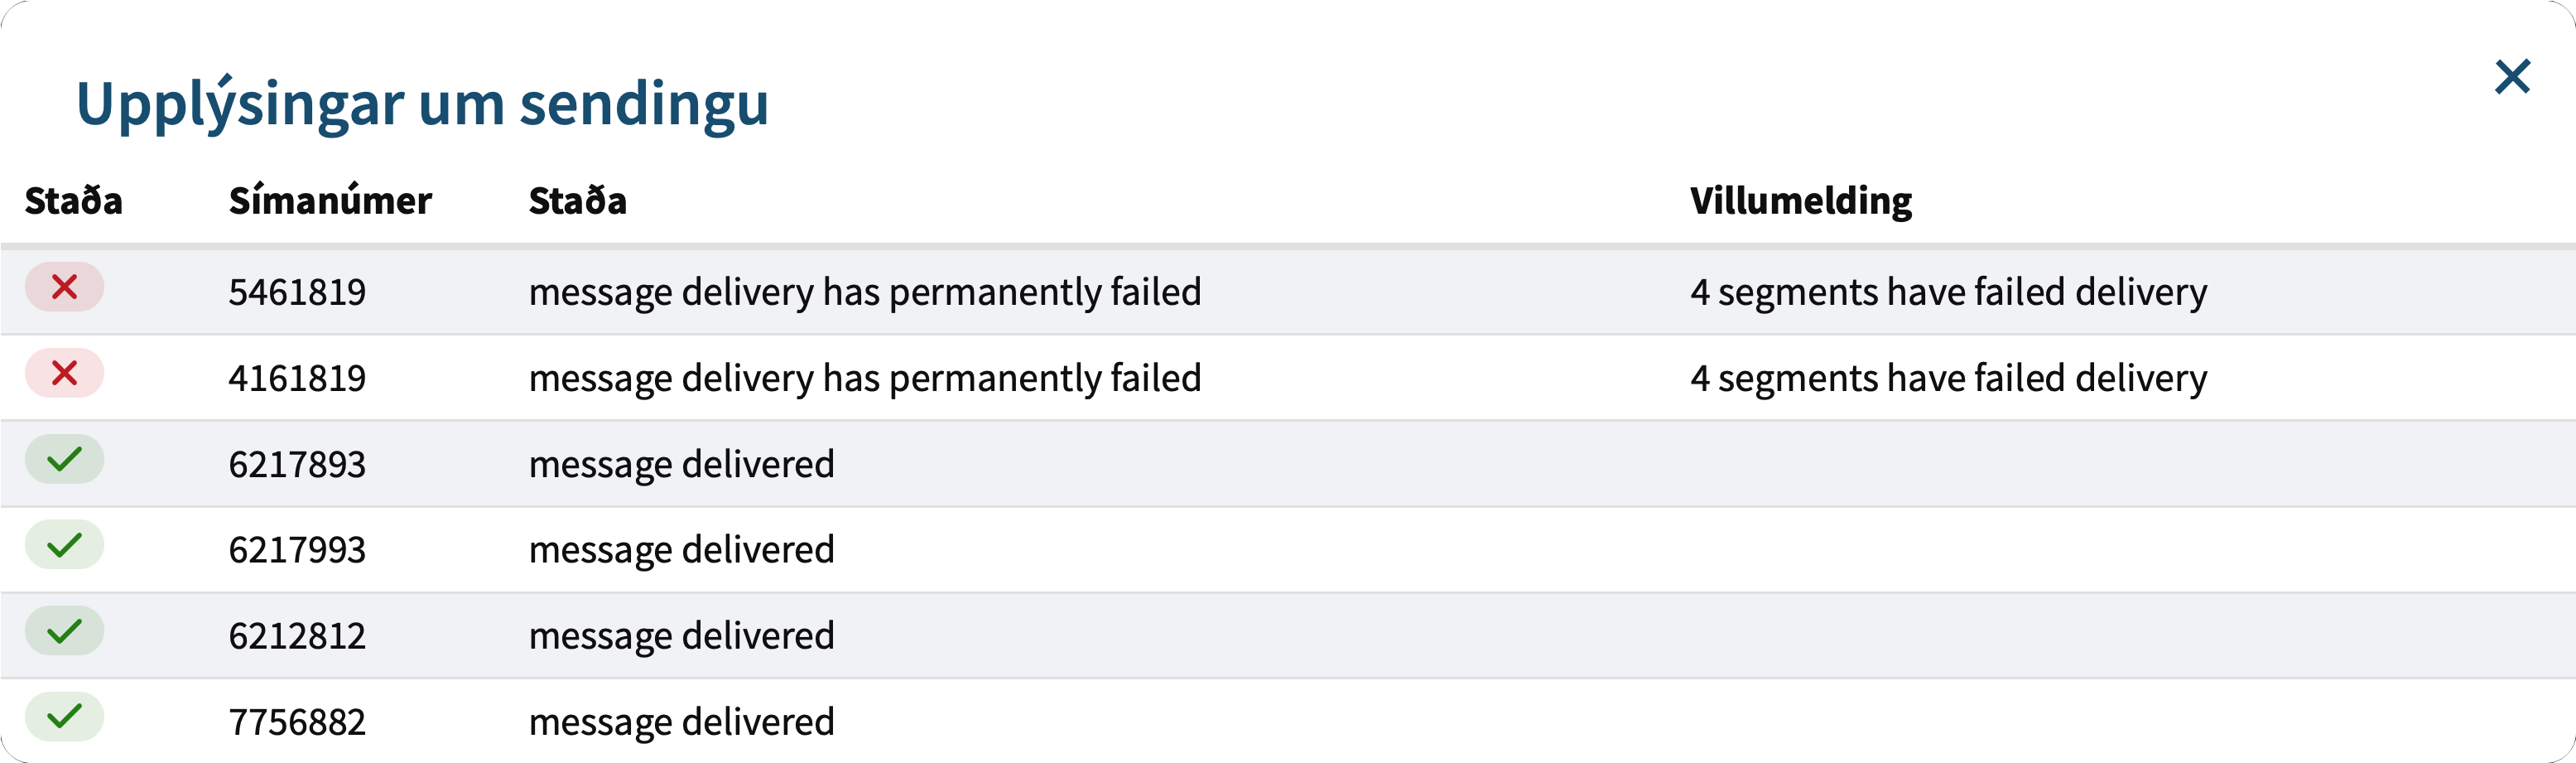The width and height of the screenshot is (2576, 763).
Task: Click the error message for 4161819
Action: coord(1948,378)
